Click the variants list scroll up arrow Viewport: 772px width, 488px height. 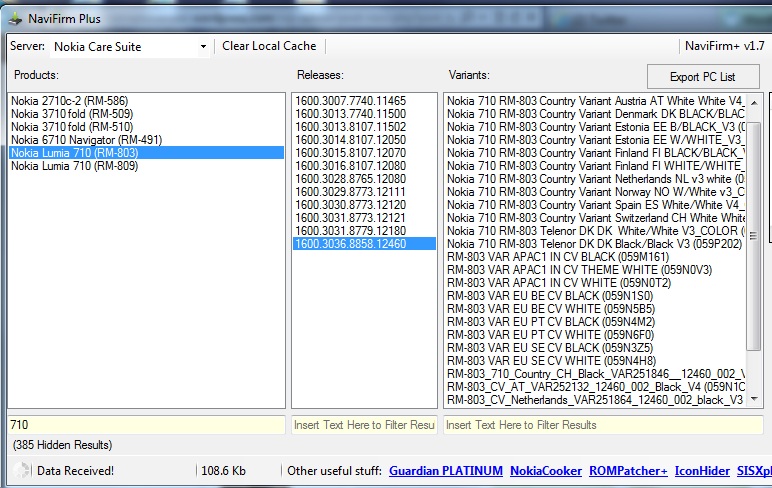(x=754, y=102)
